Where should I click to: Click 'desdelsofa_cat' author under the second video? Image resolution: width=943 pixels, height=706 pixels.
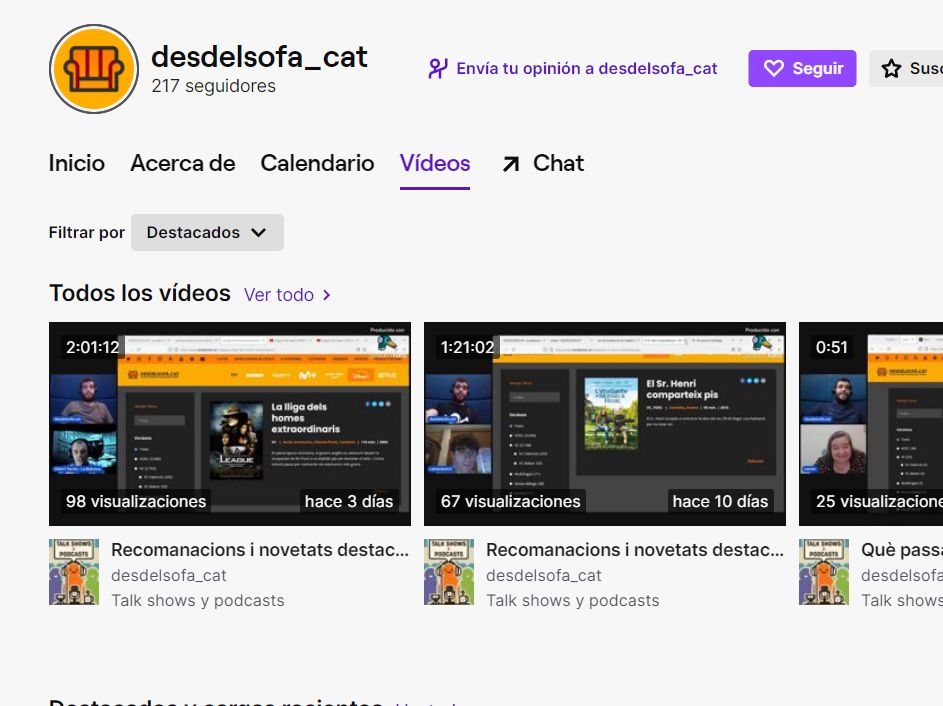point(544,576)
